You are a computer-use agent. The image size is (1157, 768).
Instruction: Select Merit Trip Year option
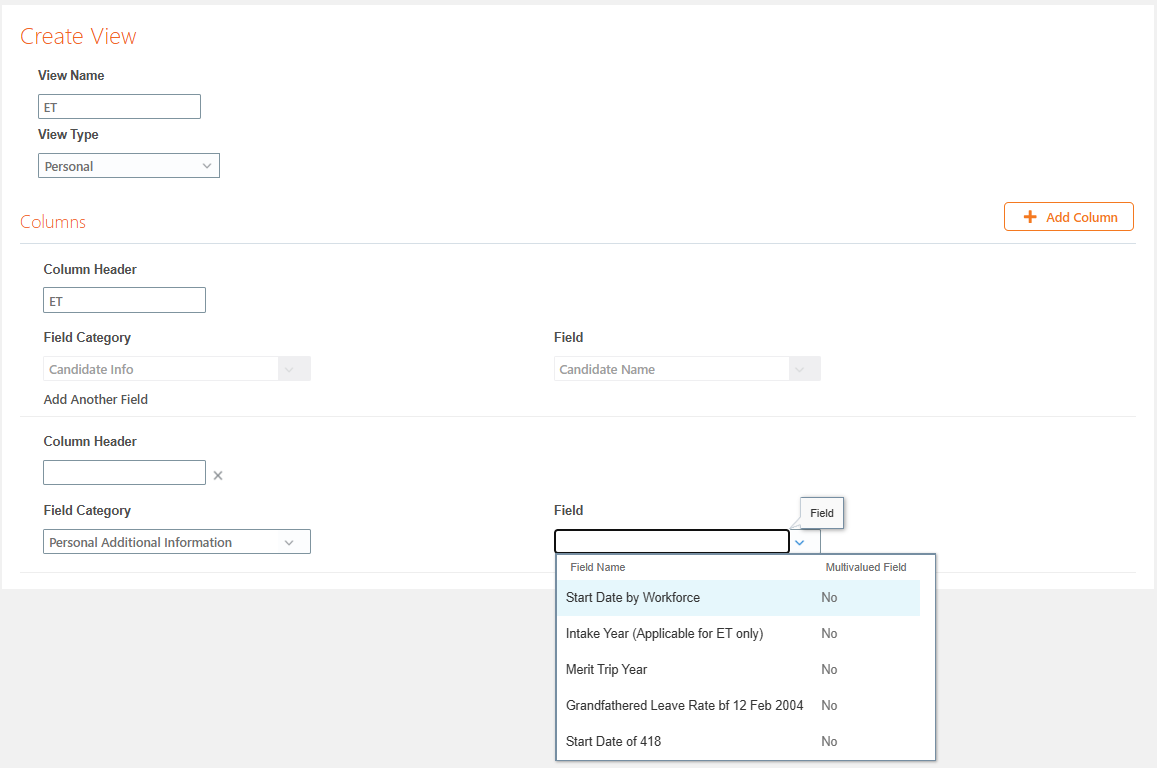coord(739,669)
